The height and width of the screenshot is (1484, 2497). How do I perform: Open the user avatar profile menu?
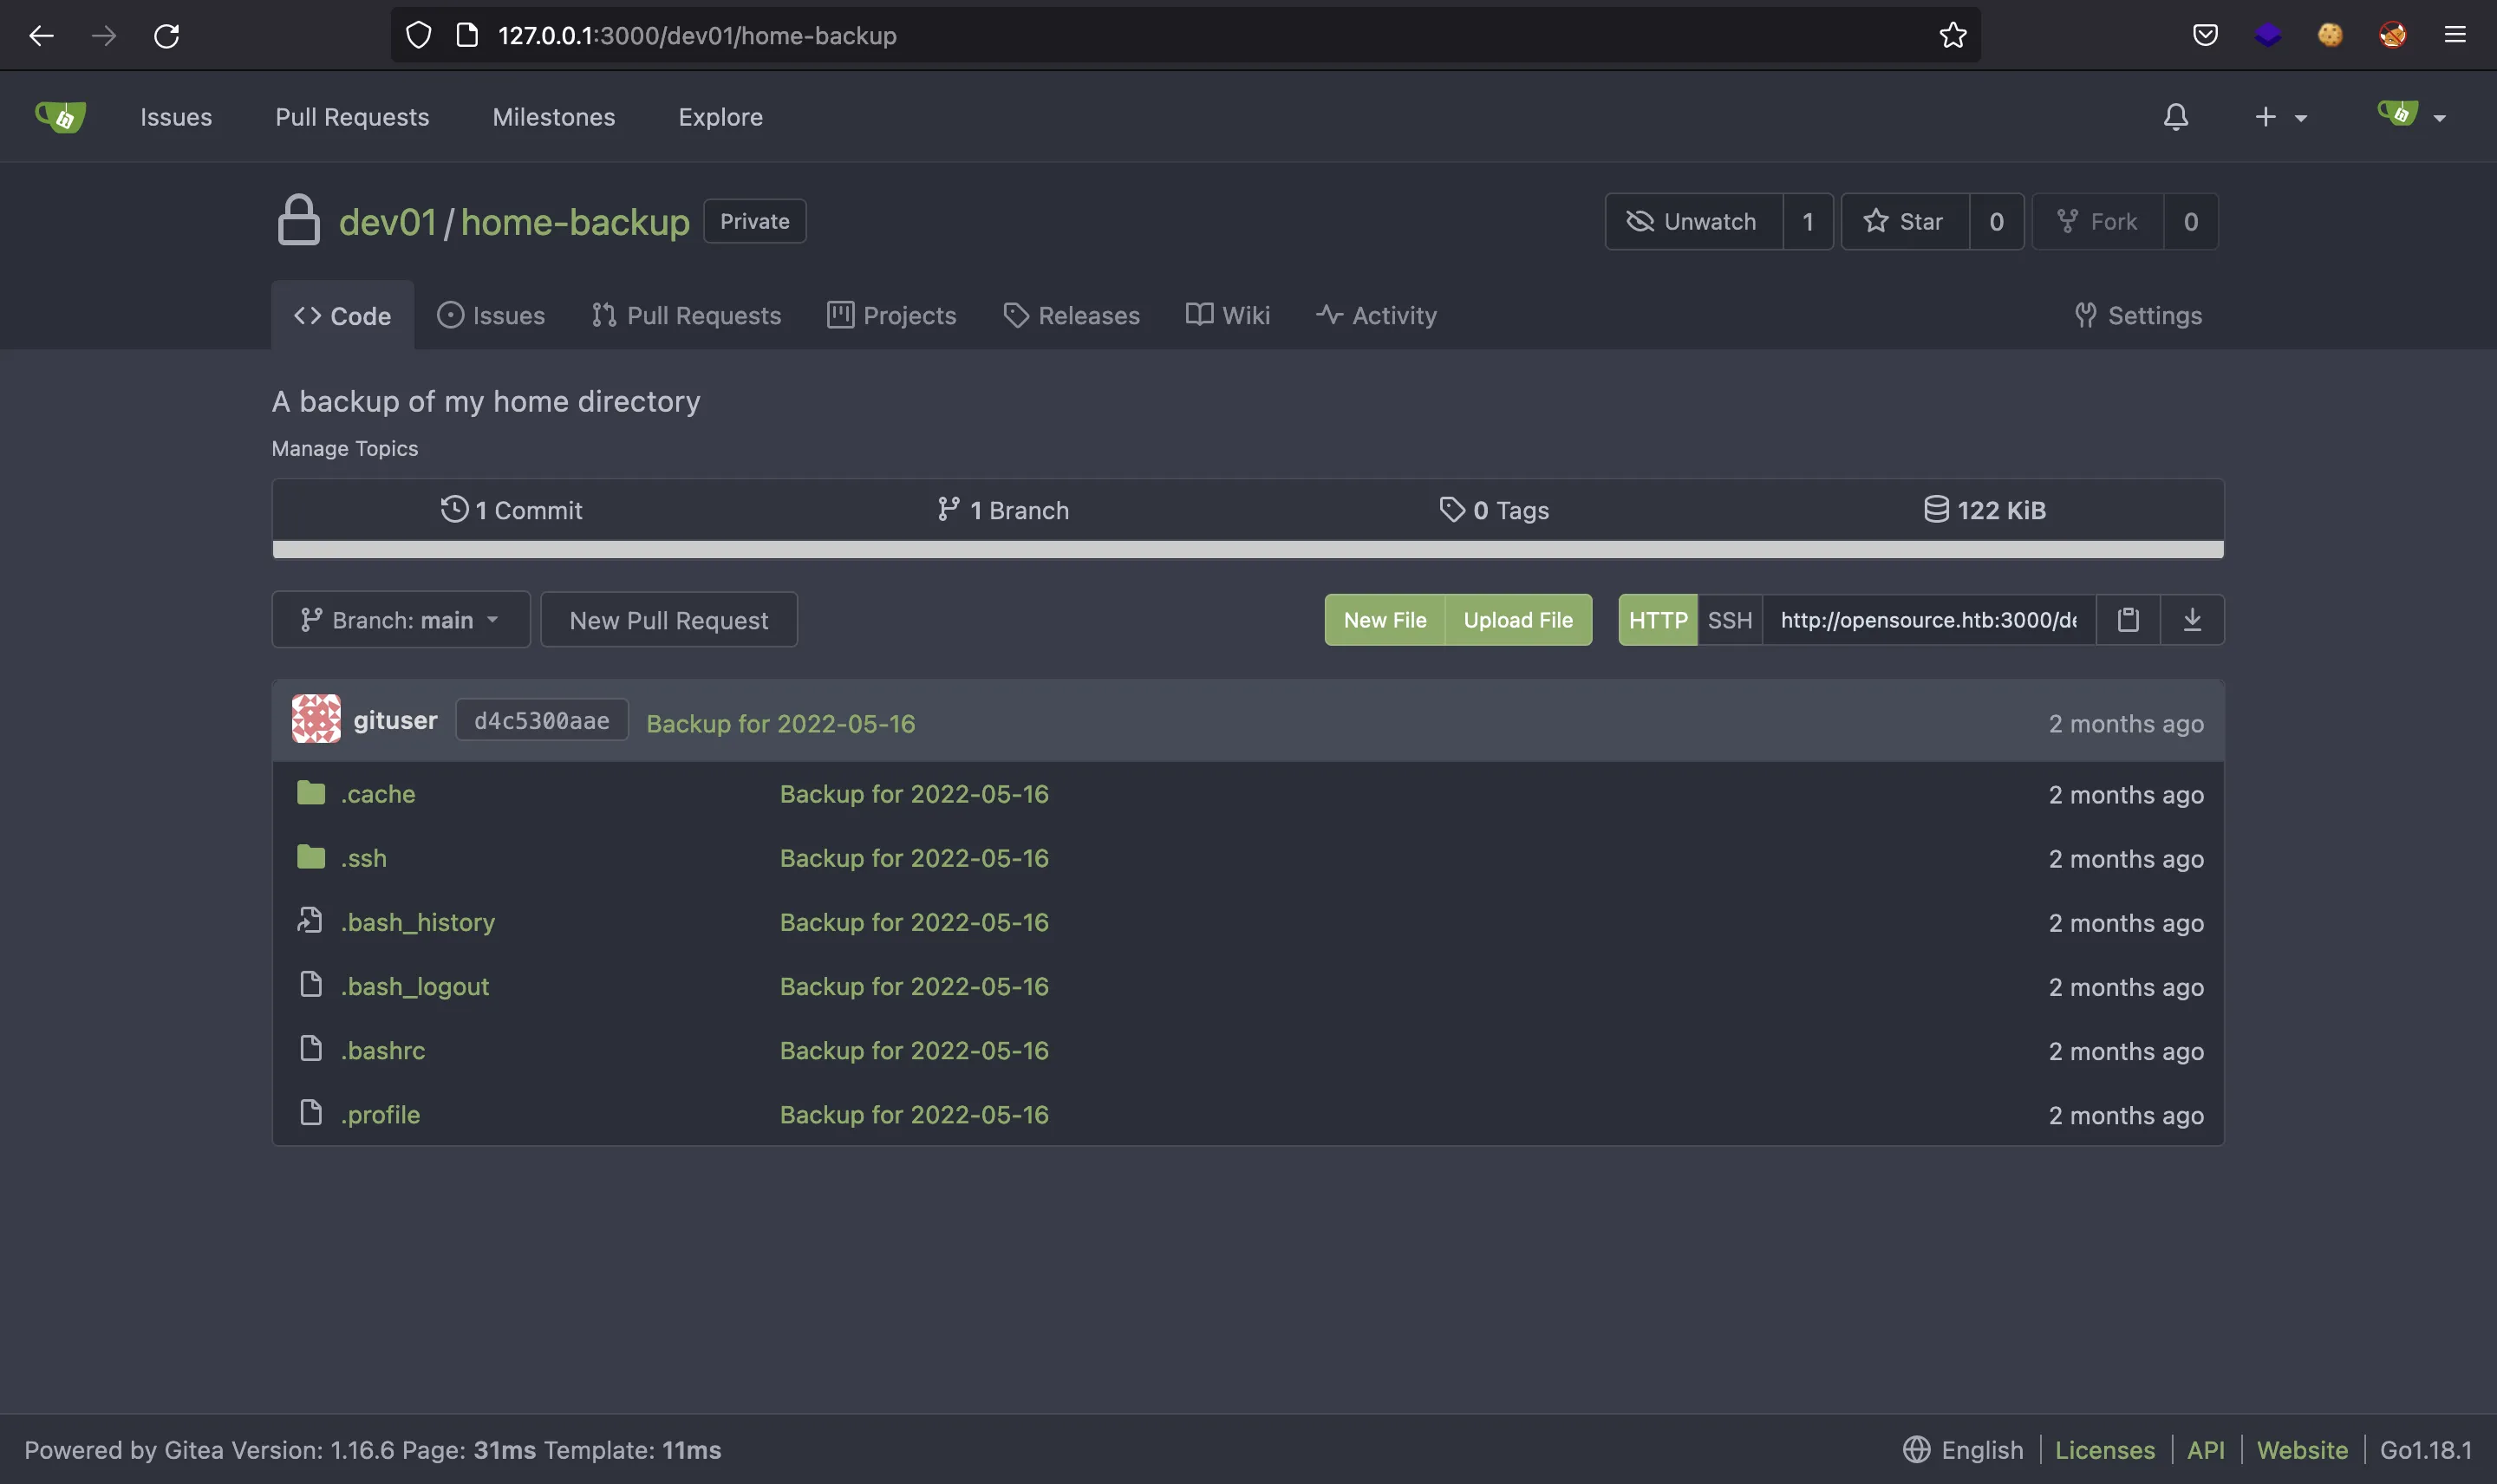(2411, 116)
